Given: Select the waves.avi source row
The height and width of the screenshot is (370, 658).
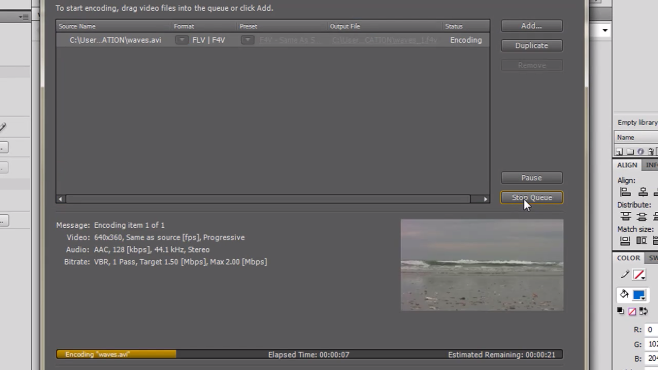Looking at the screenshot, I should tap(273, 40).
